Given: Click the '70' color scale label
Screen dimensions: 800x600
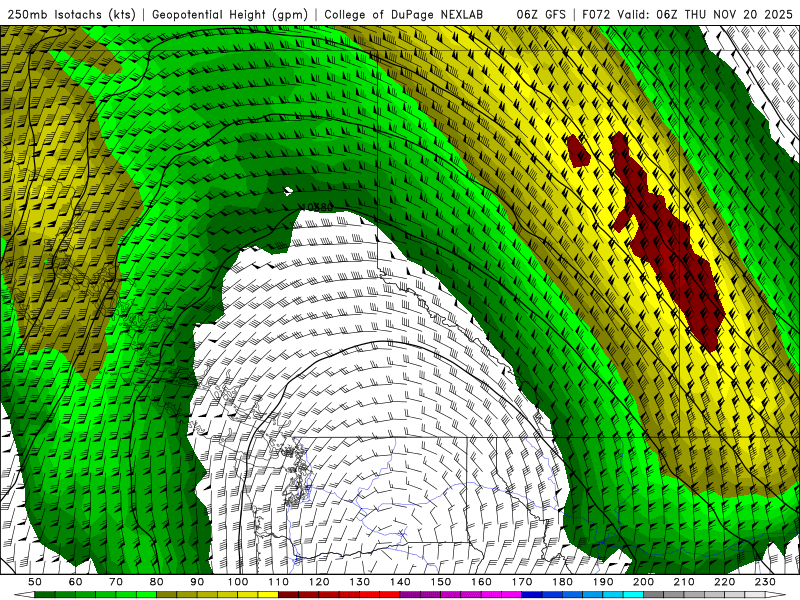Looking at the screenshot, I should tap(116, 582).
